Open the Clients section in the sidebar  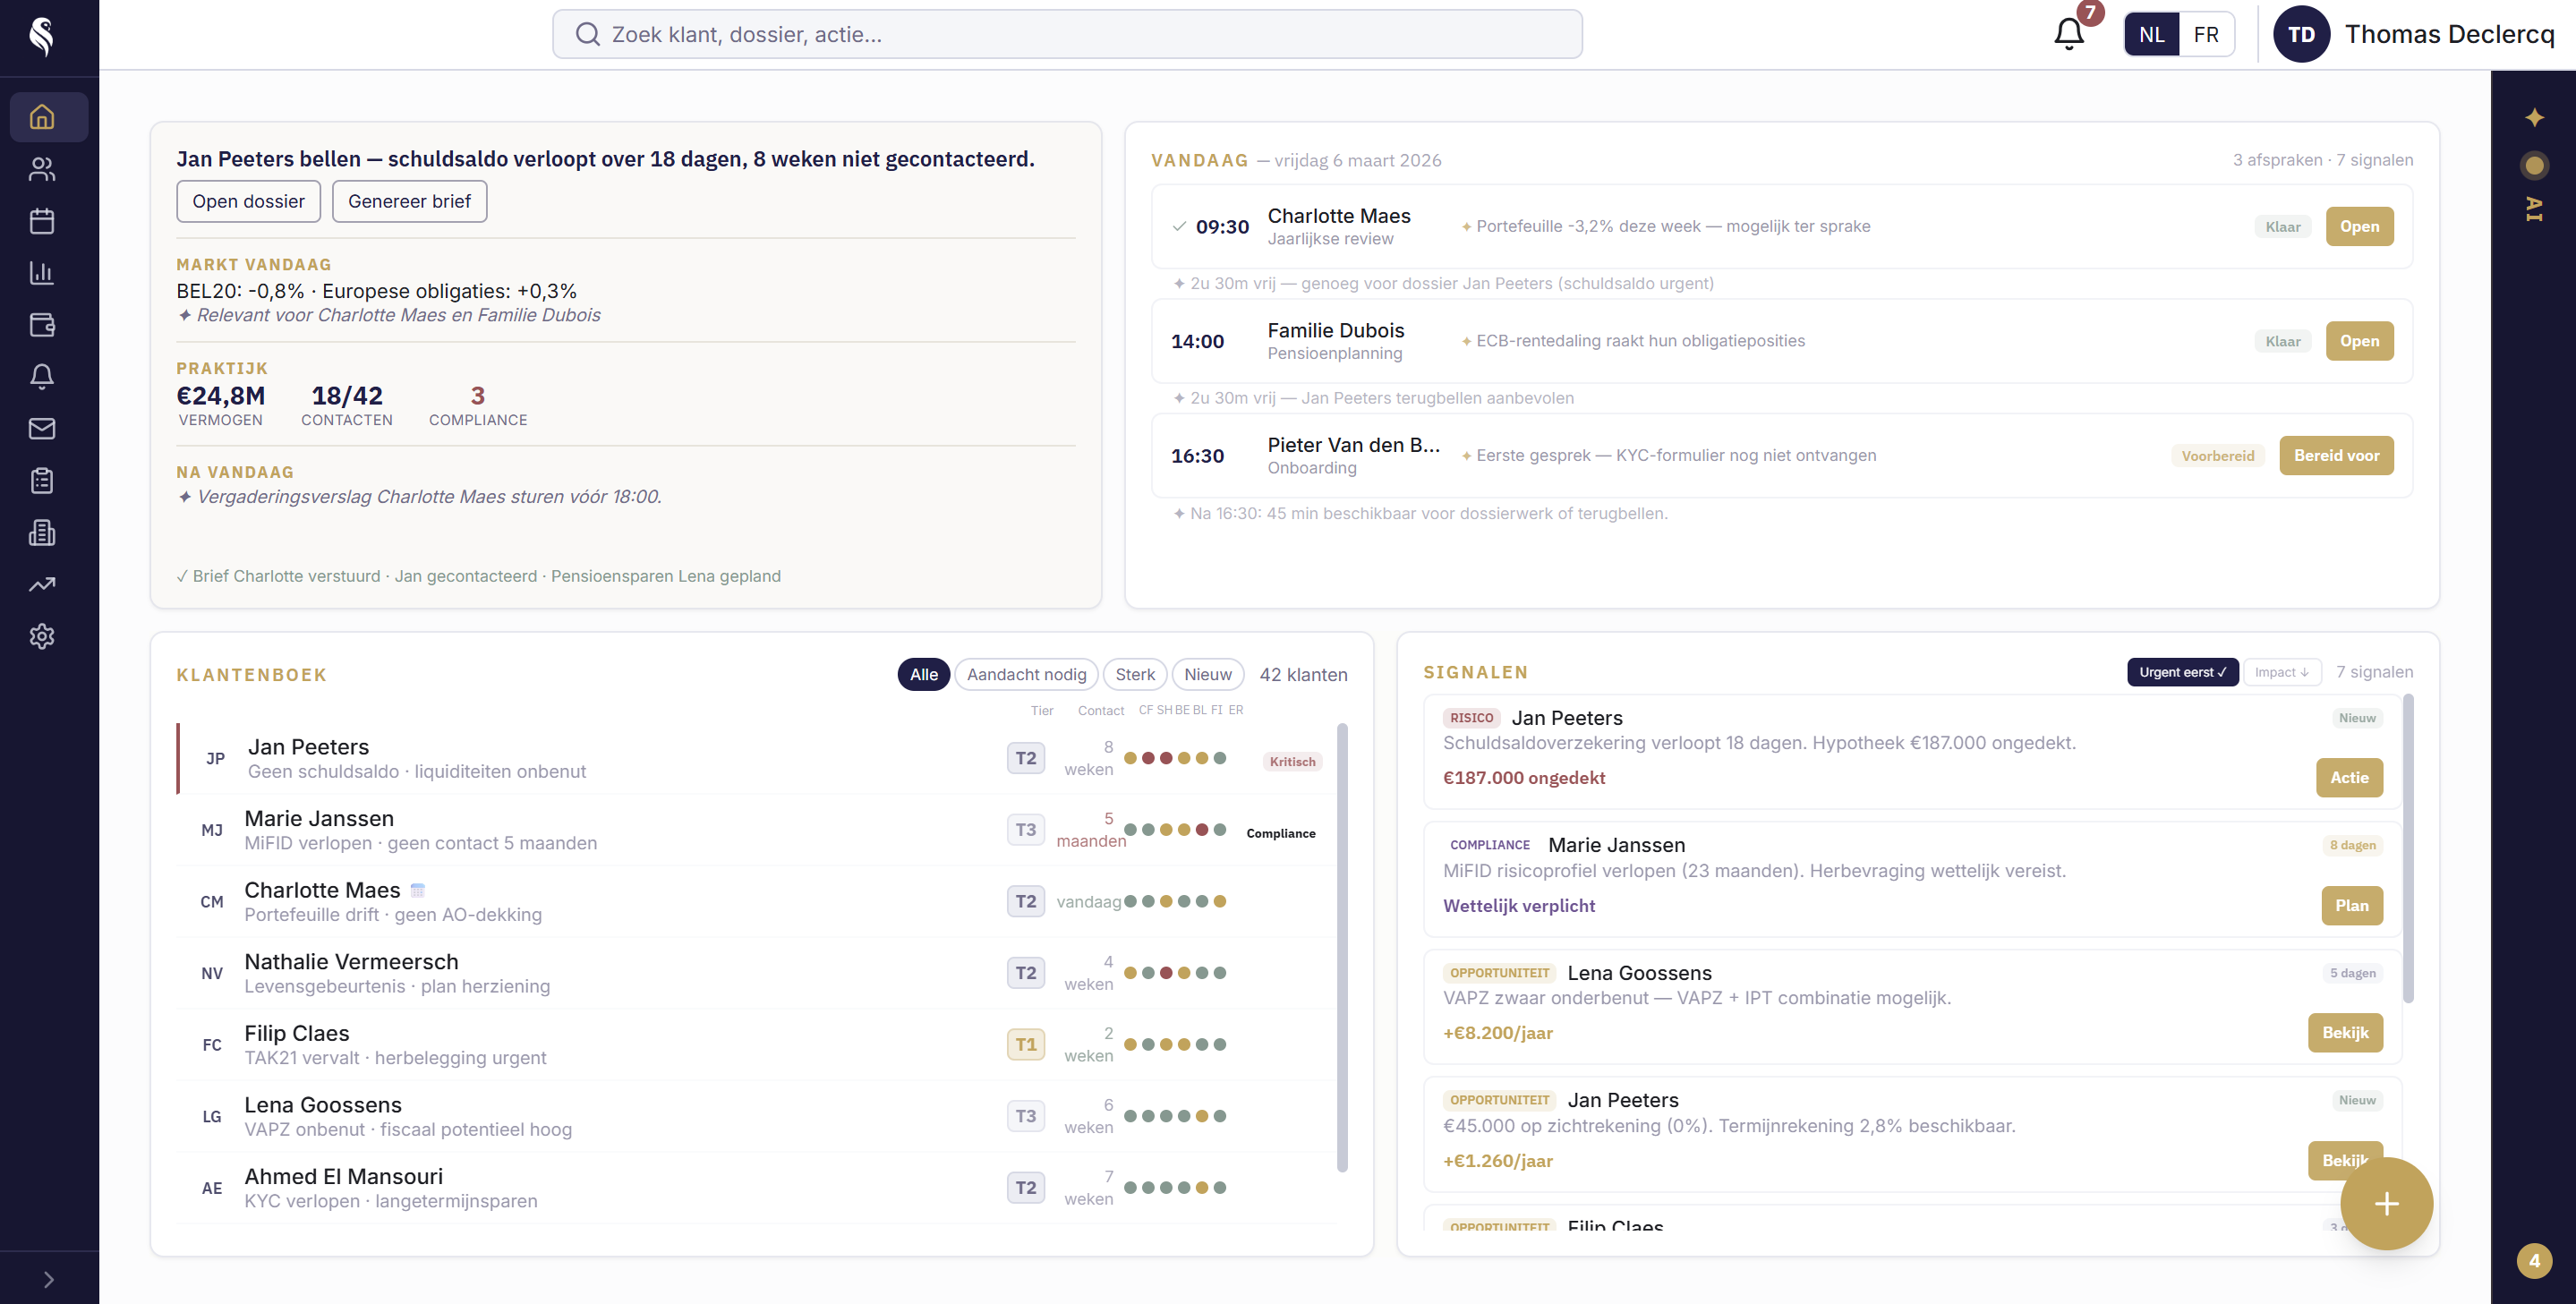[x=42, y=169]
